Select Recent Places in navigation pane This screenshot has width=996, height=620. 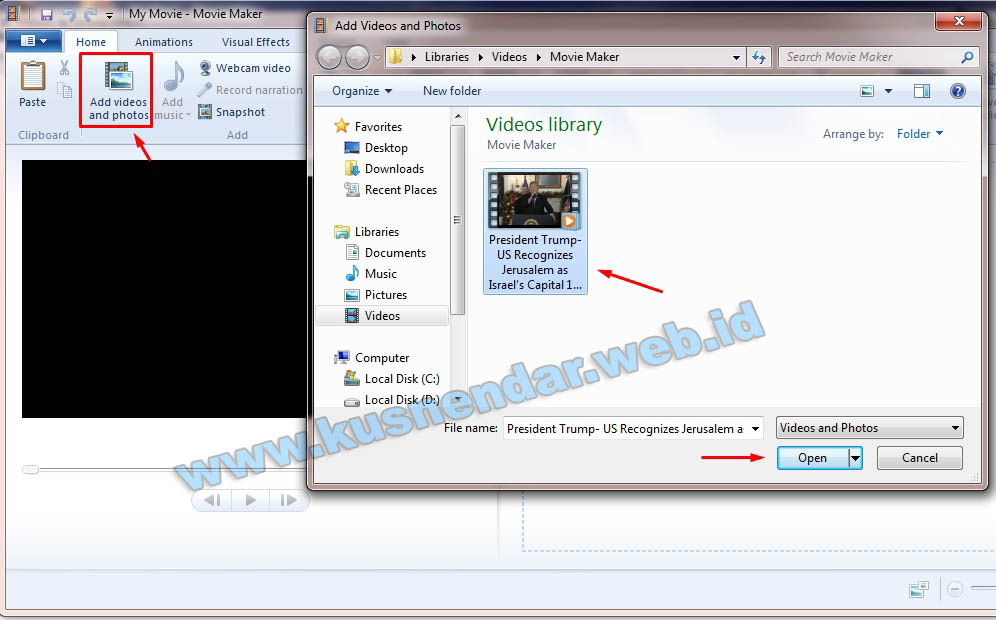pos(391,189)
